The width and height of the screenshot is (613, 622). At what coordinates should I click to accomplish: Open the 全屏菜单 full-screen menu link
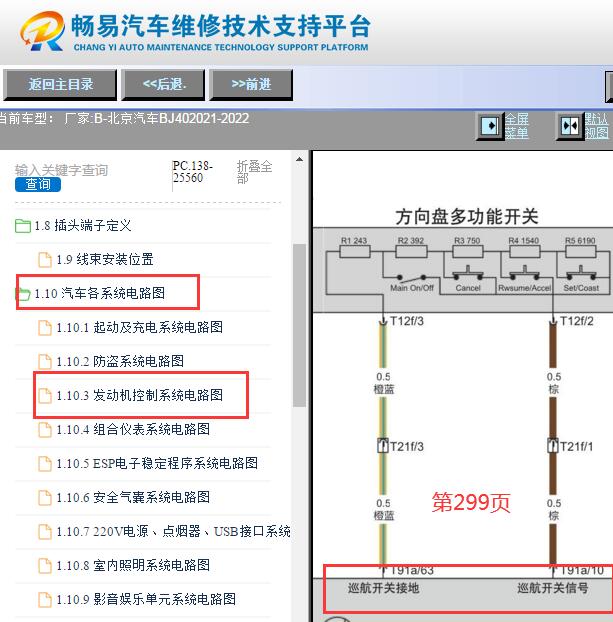(517, 126)
